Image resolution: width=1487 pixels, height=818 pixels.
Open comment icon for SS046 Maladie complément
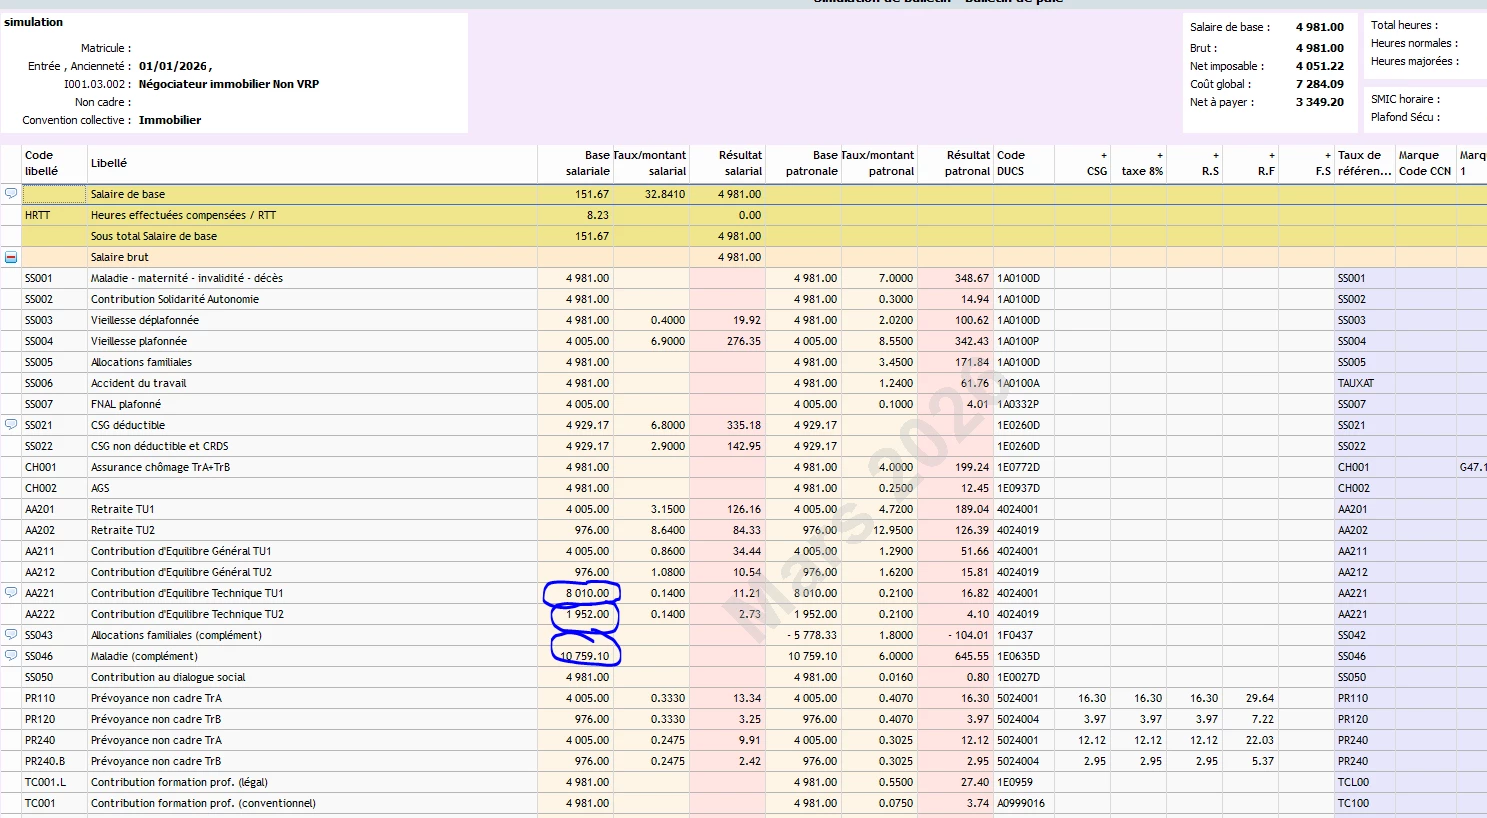(x=11, y=656)
